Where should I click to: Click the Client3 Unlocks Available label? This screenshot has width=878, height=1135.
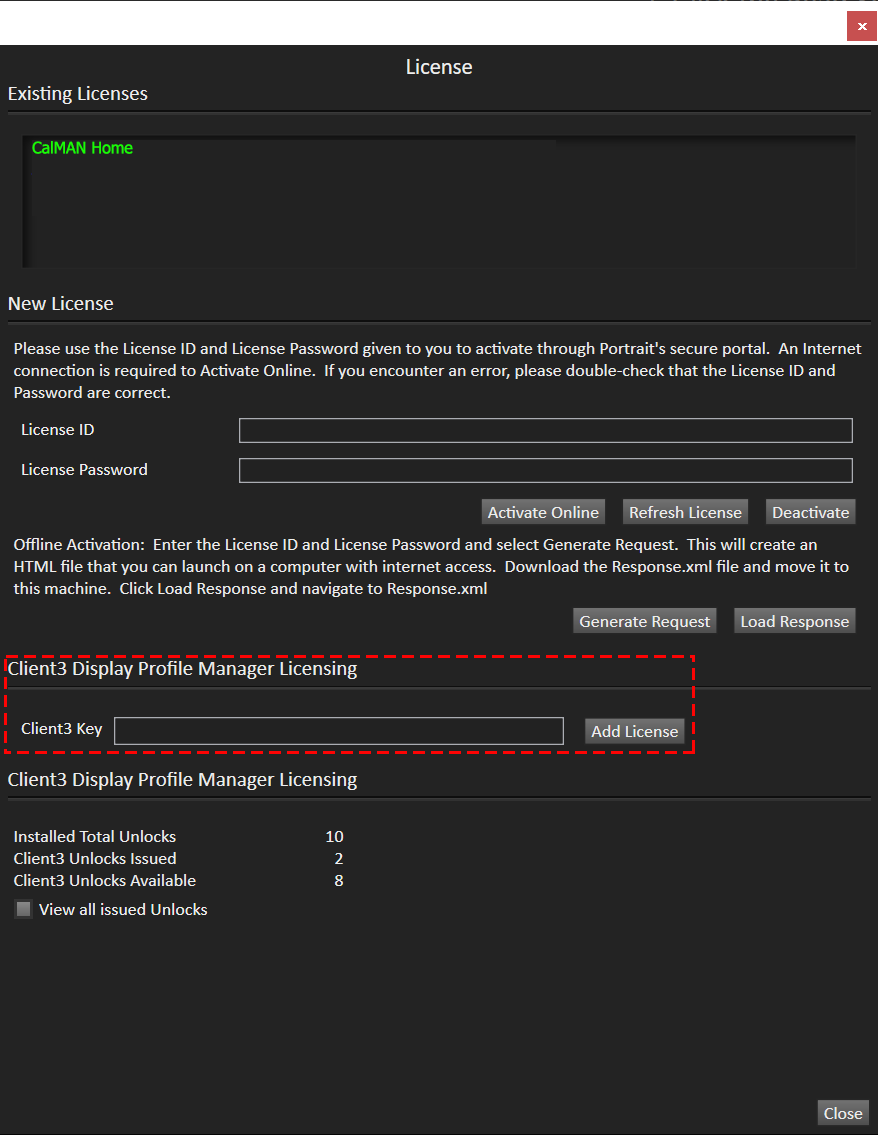(x=105, y=880)
